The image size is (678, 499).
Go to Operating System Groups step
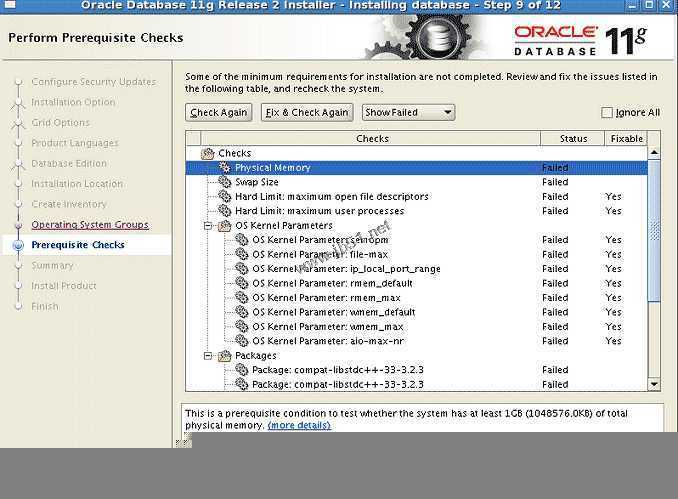click(x=90, y=224)
